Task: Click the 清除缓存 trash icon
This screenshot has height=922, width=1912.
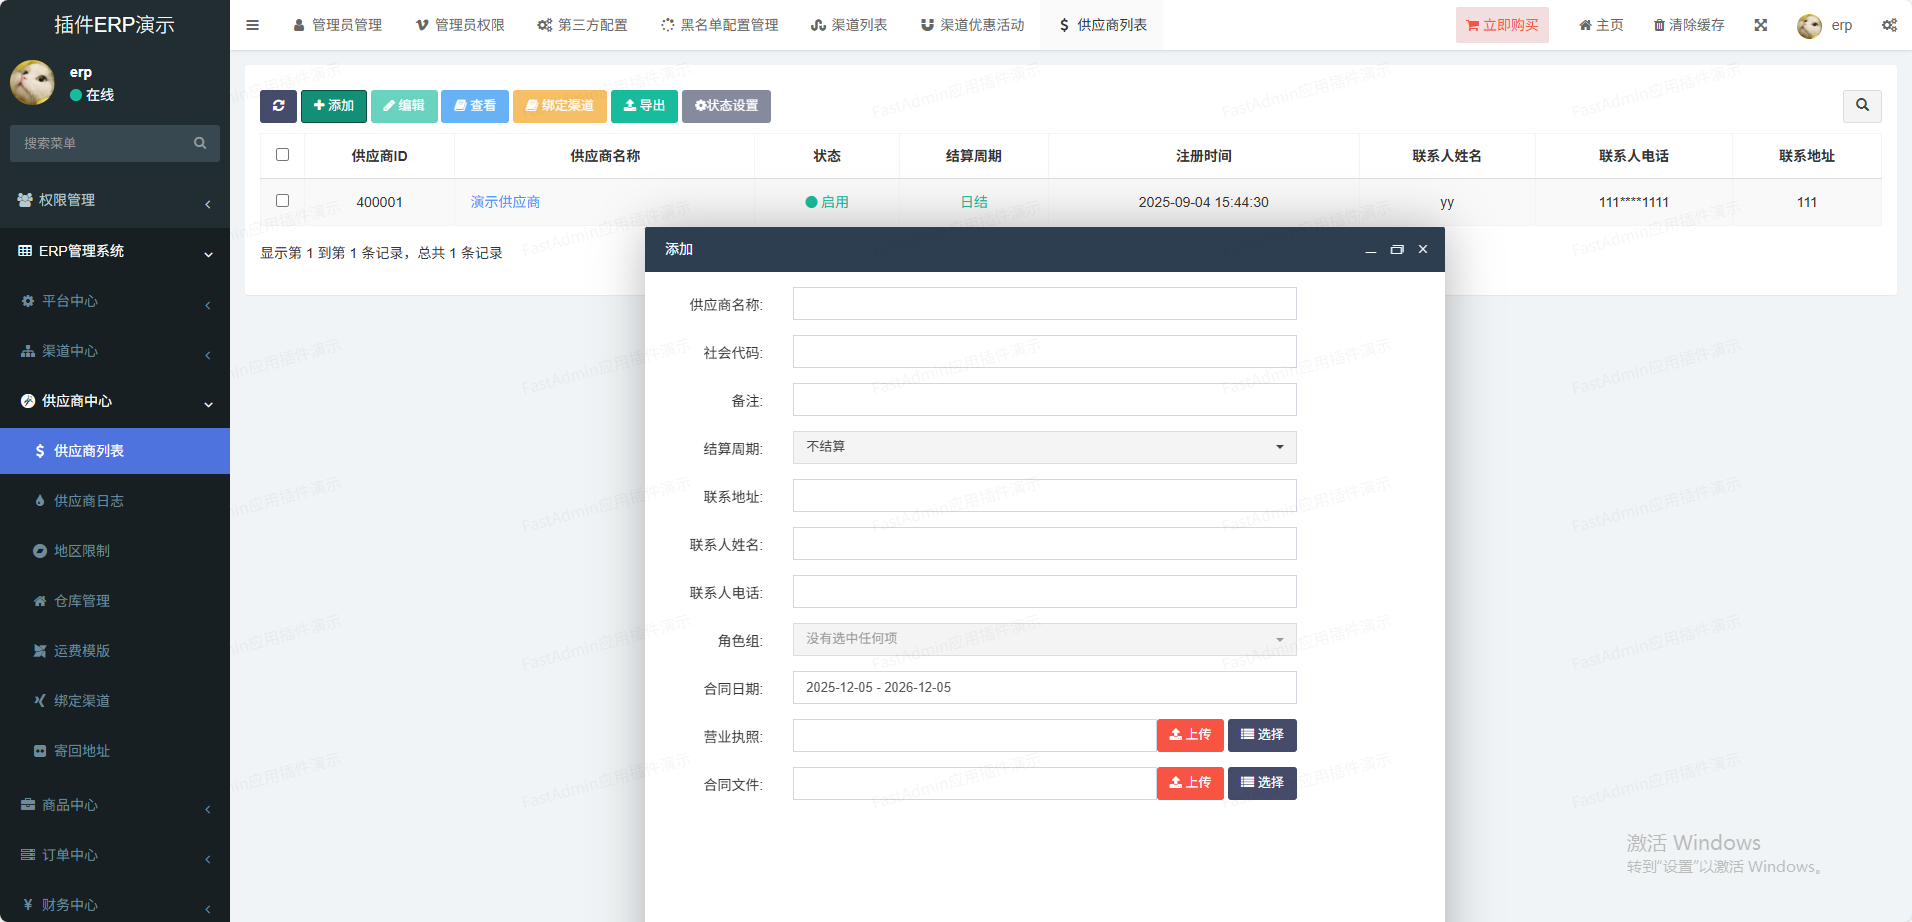Action: point(1660,25)
